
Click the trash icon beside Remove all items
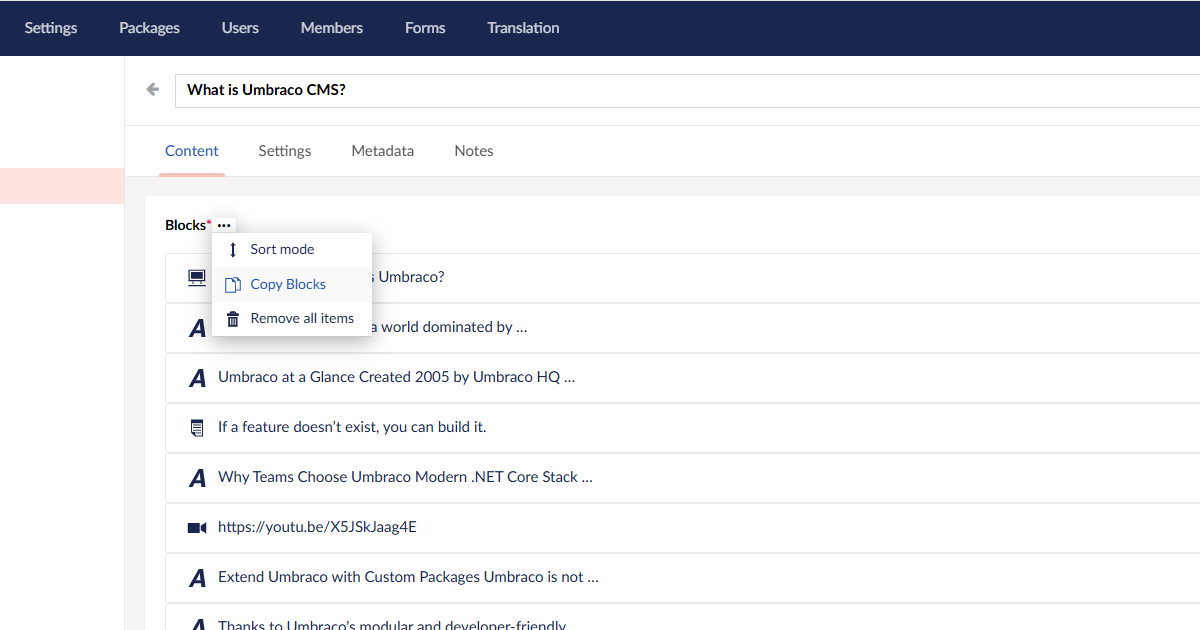(x=231, y=318)
